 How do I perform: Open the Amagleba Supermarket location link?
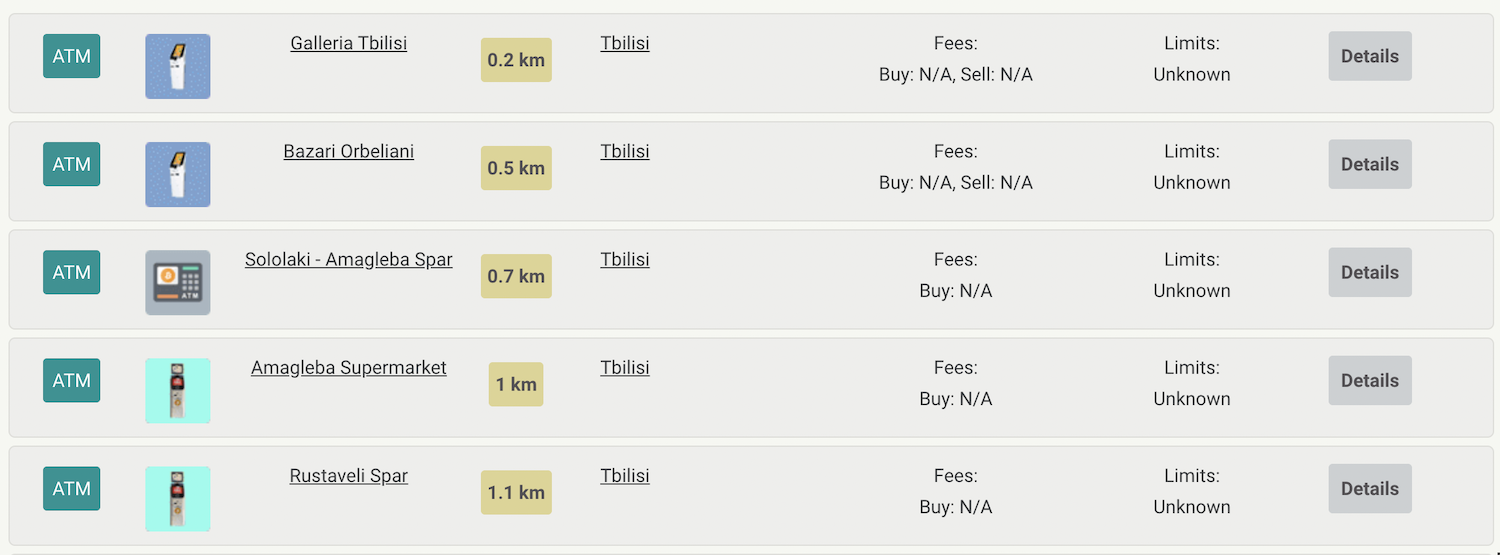(348, 367)
